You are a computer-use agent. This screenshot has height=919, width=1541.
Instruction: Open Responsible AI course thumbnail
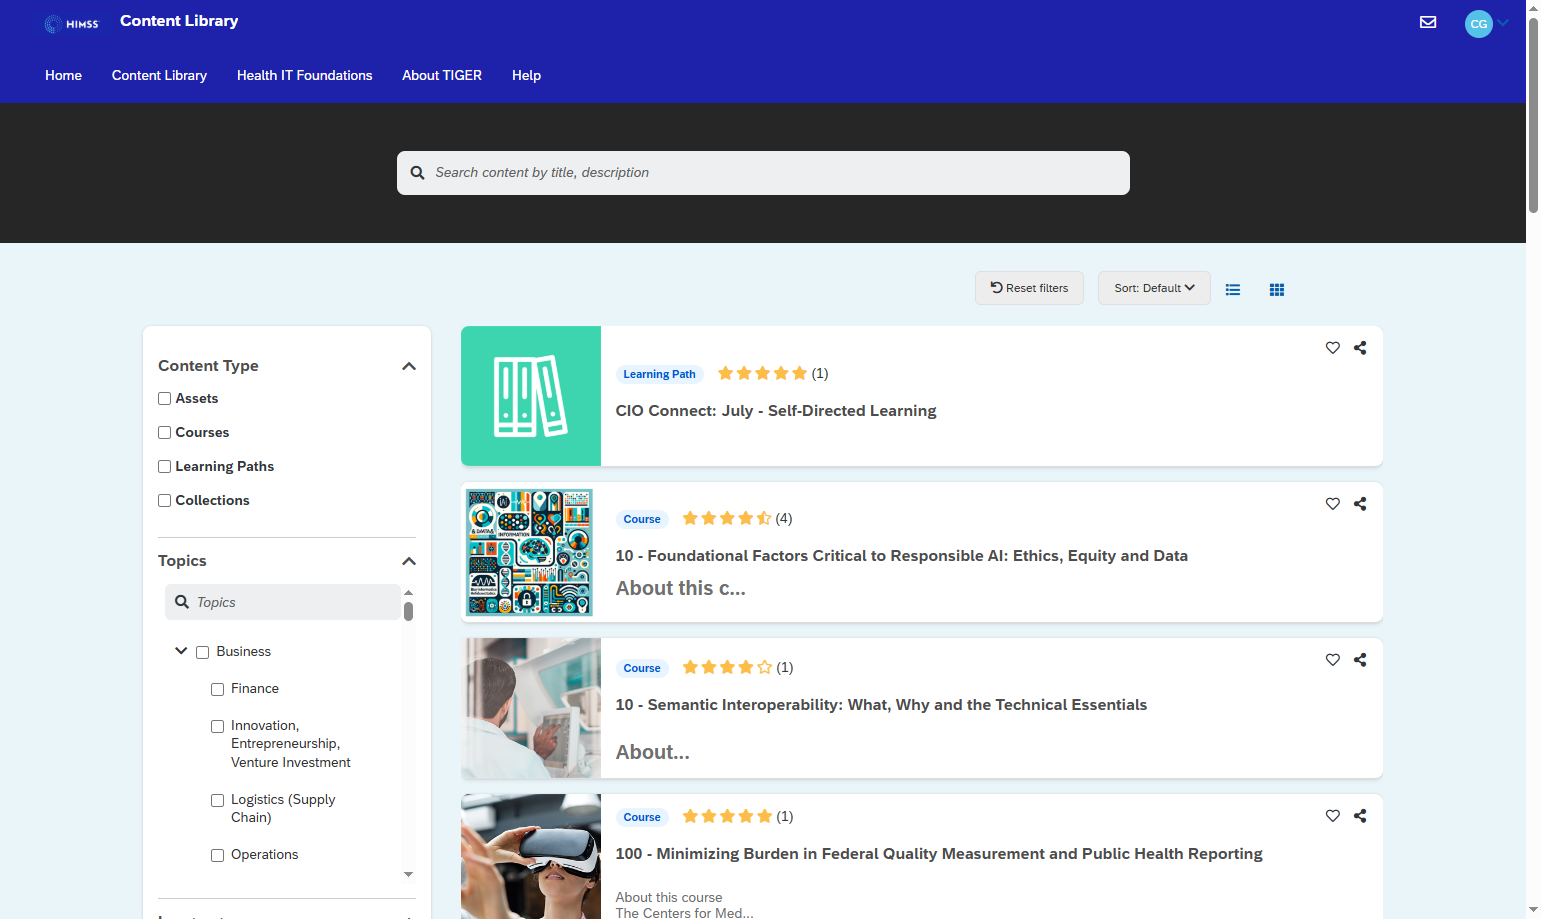(531, 552)
